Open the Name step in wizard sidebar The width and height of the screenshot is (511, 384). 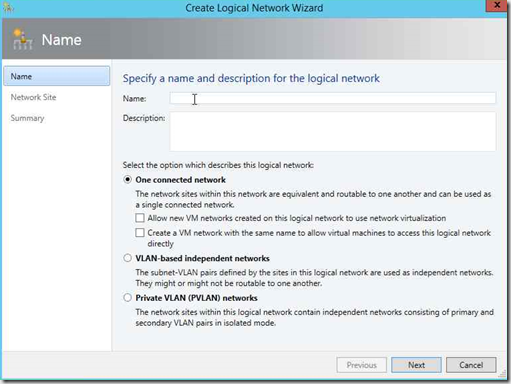pos(57,76)
